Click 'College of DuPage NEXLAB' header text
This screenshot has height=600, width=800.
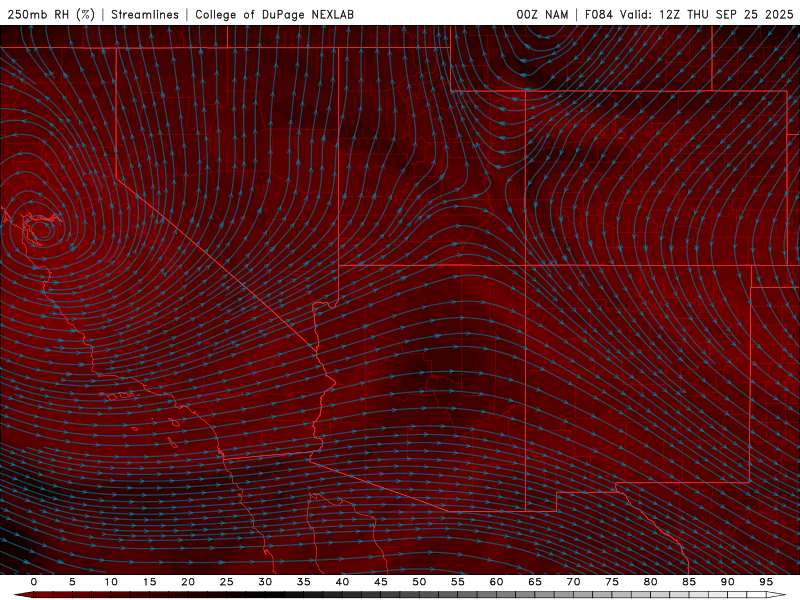[x=274, y=14]
